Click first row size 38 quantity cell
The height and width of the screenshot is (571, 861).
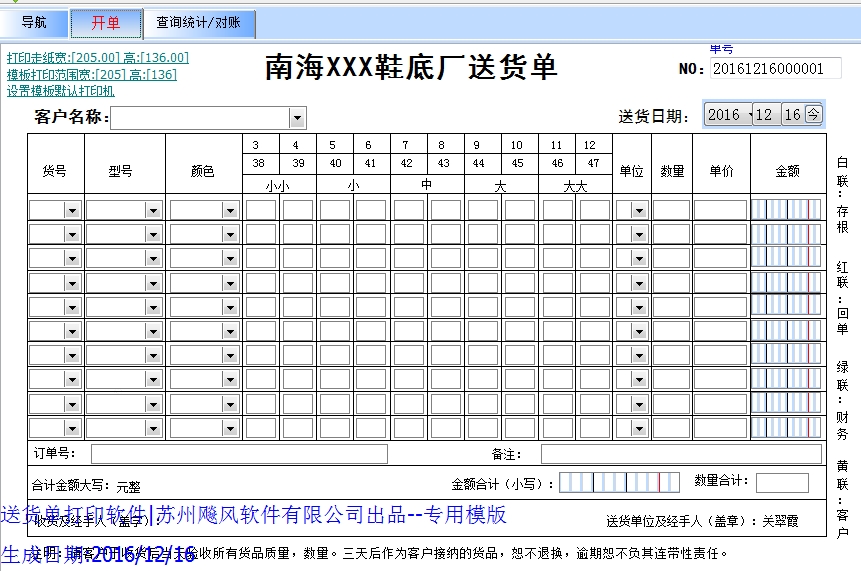click(x=261, y=210)
